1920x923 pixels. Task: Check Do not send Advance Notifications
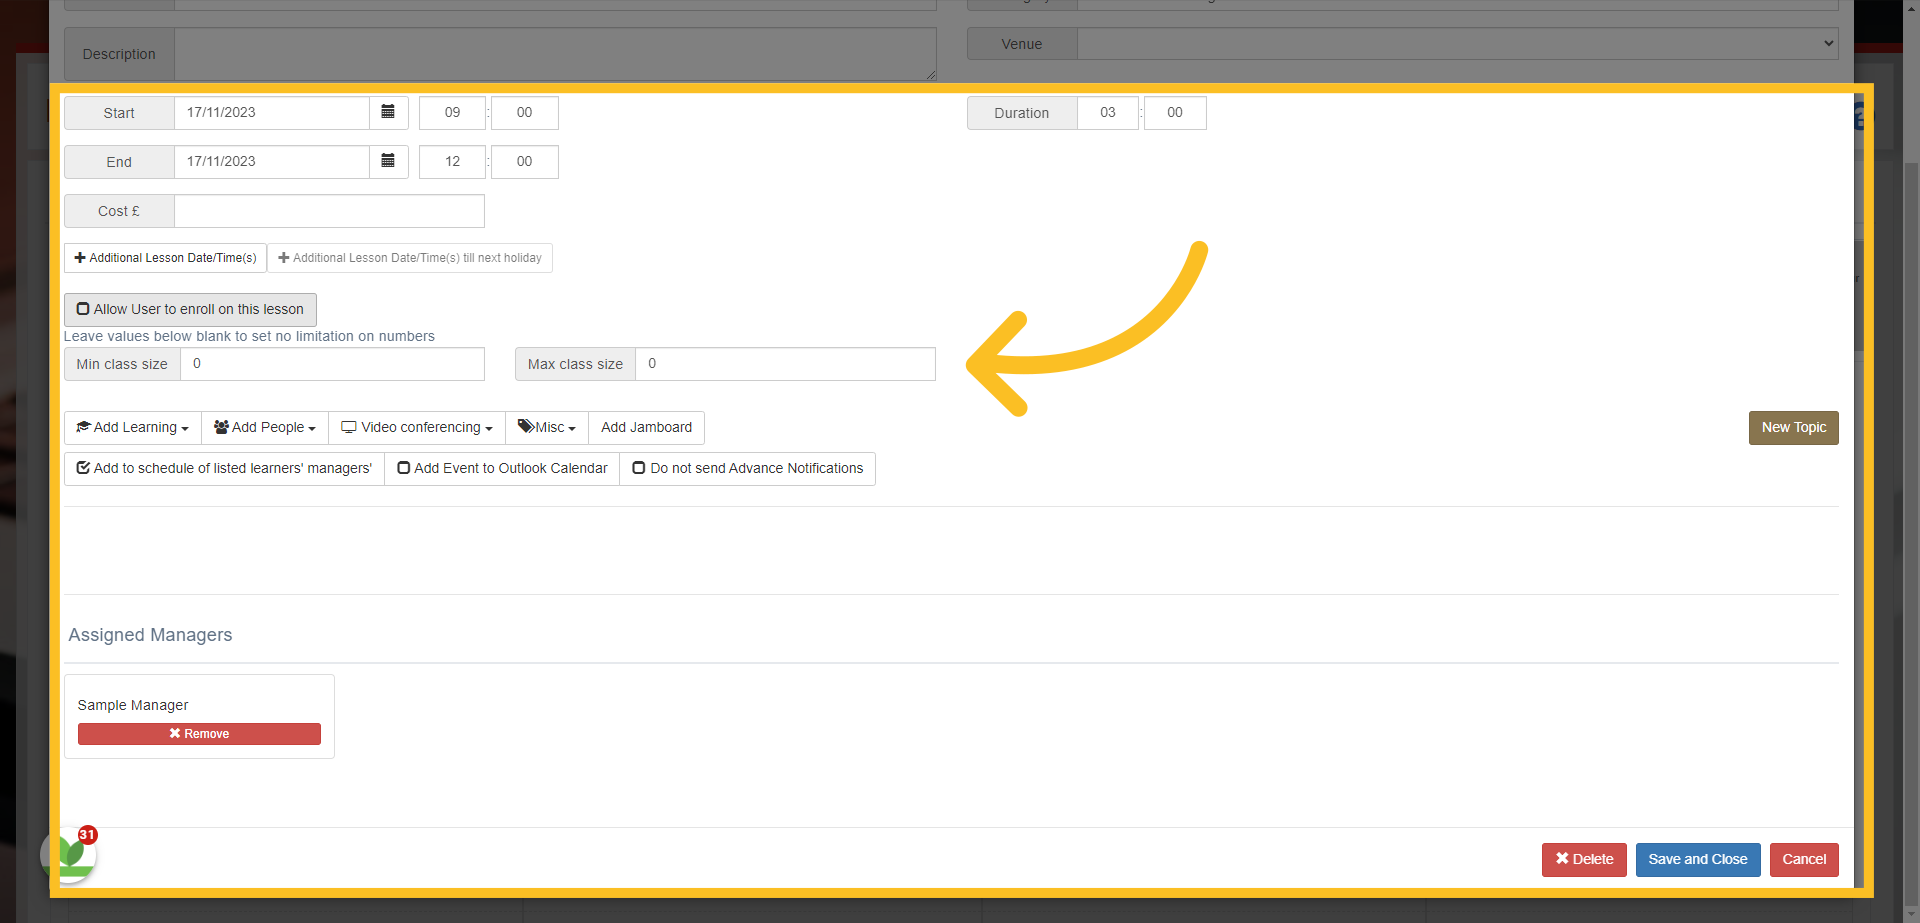click(747, 468)
